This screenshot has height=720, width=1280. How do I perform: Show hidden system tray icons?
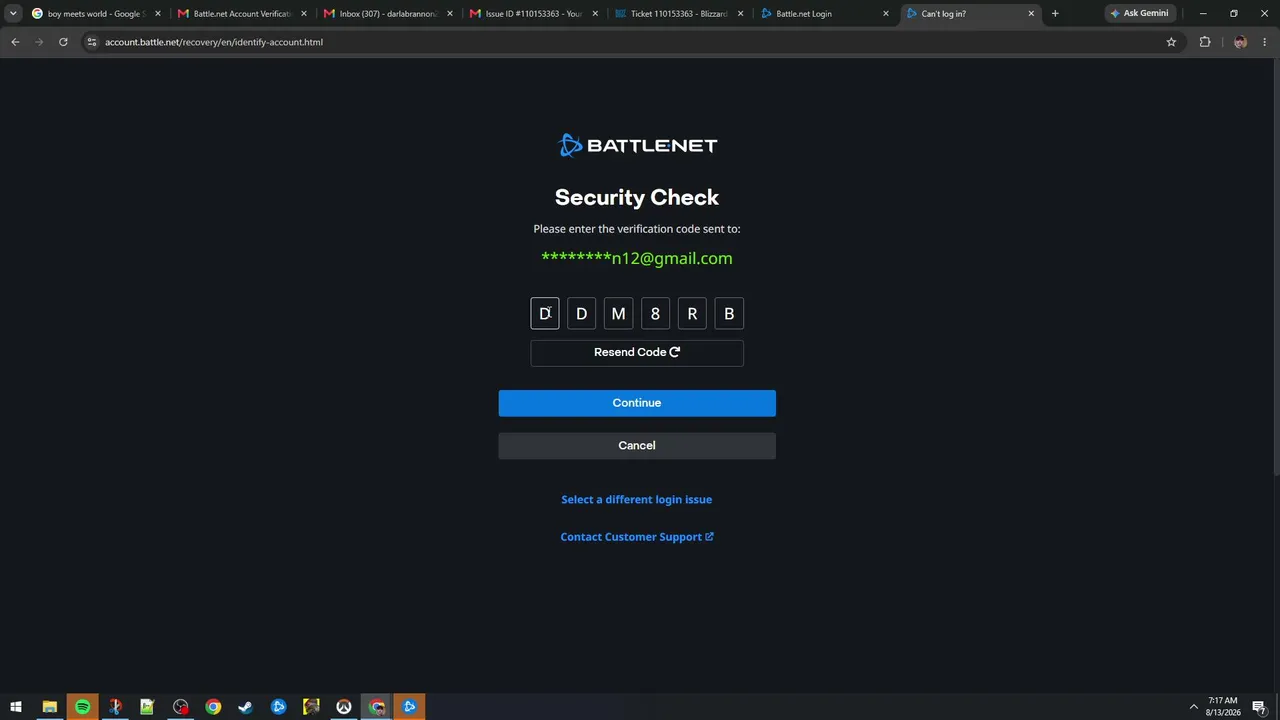point(1193,707)
